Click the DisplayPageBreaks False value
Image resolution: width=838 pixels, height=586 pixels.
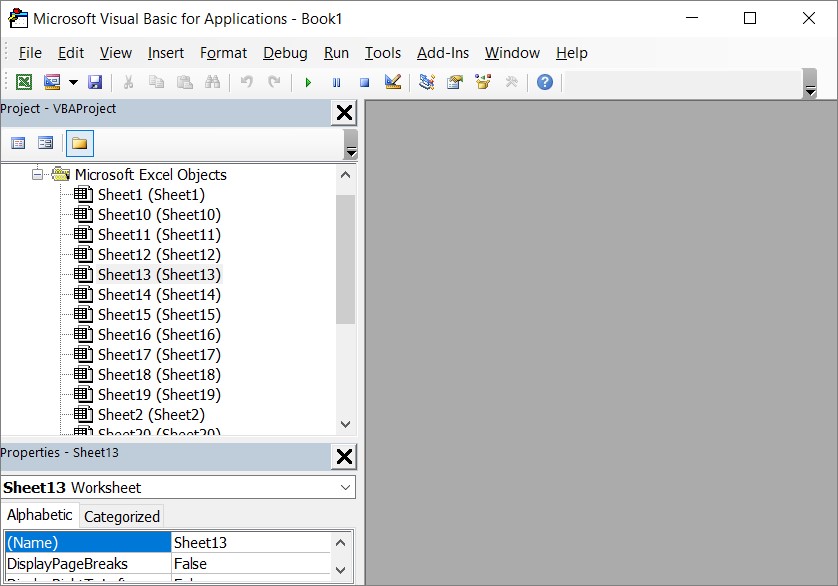point(251,564)
